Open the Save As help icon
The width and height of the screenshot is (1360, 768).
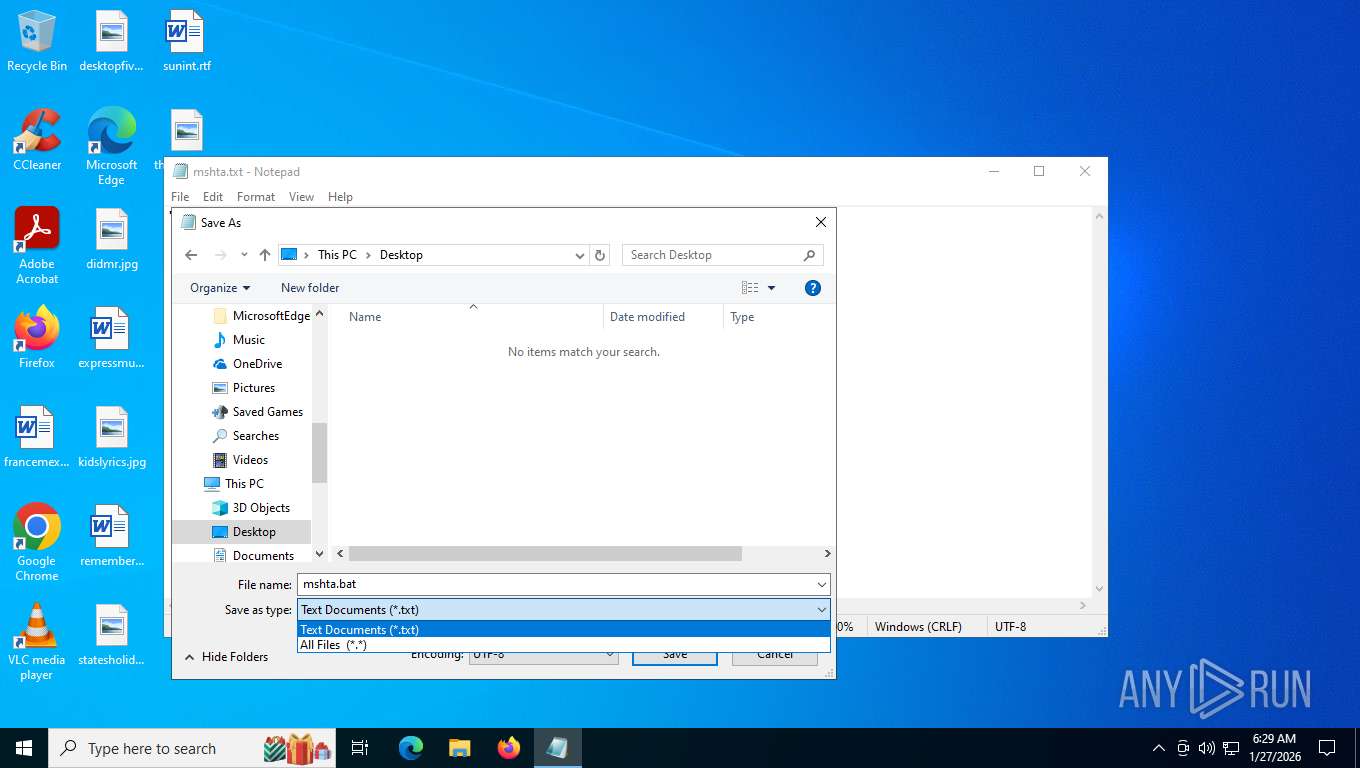point(813,288)
